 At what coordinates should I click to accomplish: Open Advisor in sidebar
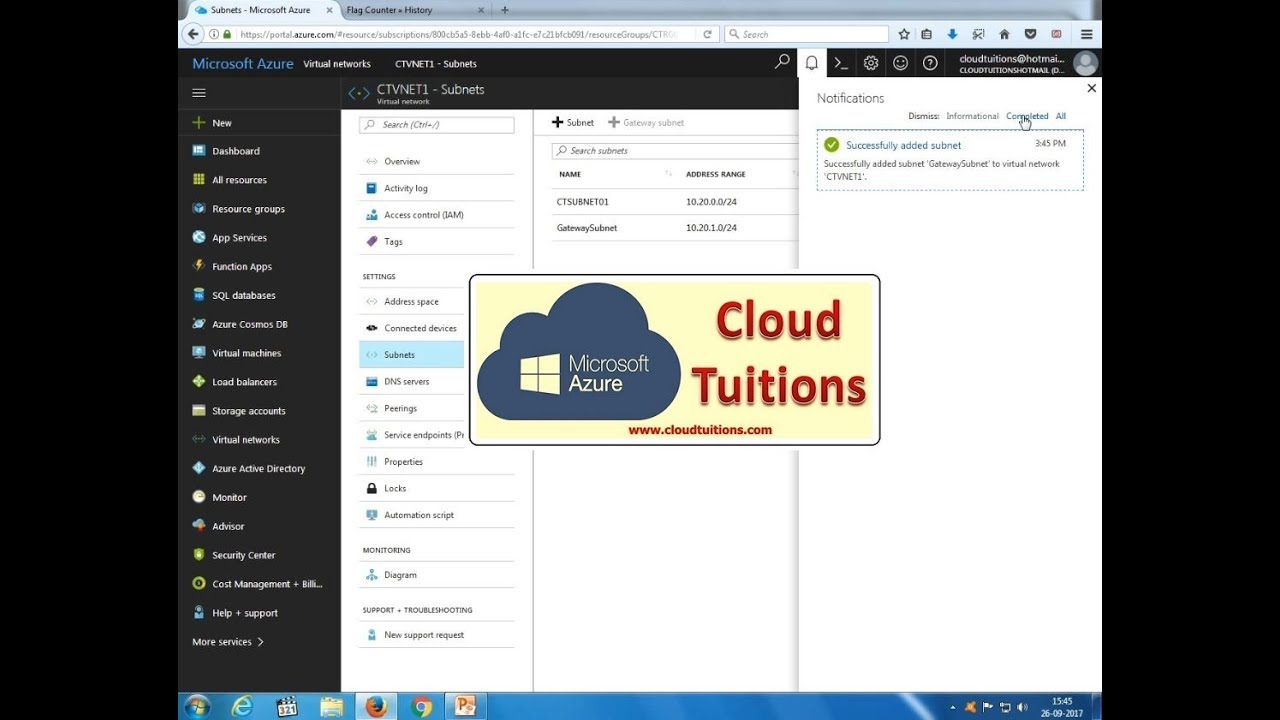228,526
